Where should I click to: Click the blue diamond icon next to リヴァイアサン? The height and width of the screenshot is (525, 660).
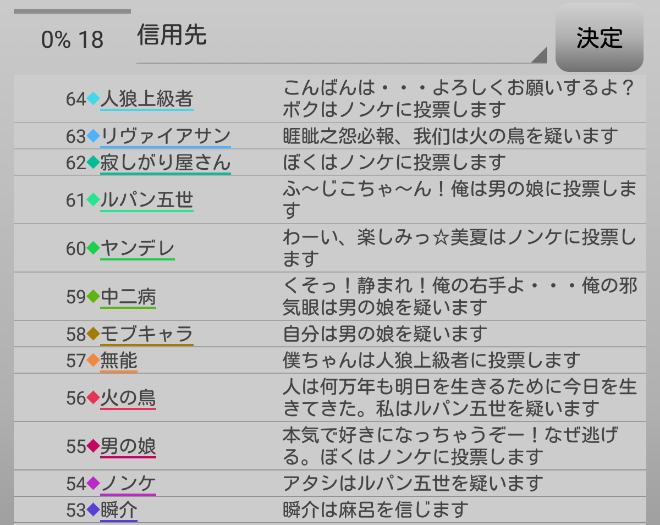click(x=94, y=136)
